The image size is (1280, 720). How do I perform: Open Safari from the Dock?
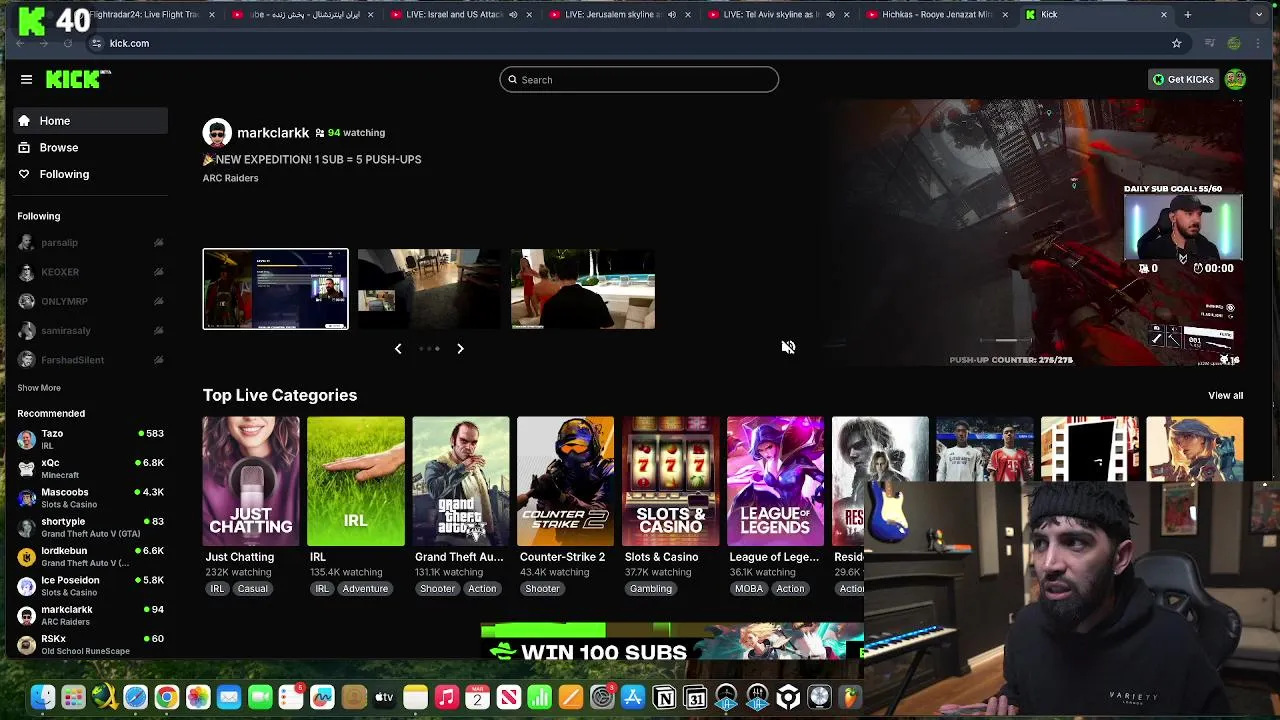[135, 697]
